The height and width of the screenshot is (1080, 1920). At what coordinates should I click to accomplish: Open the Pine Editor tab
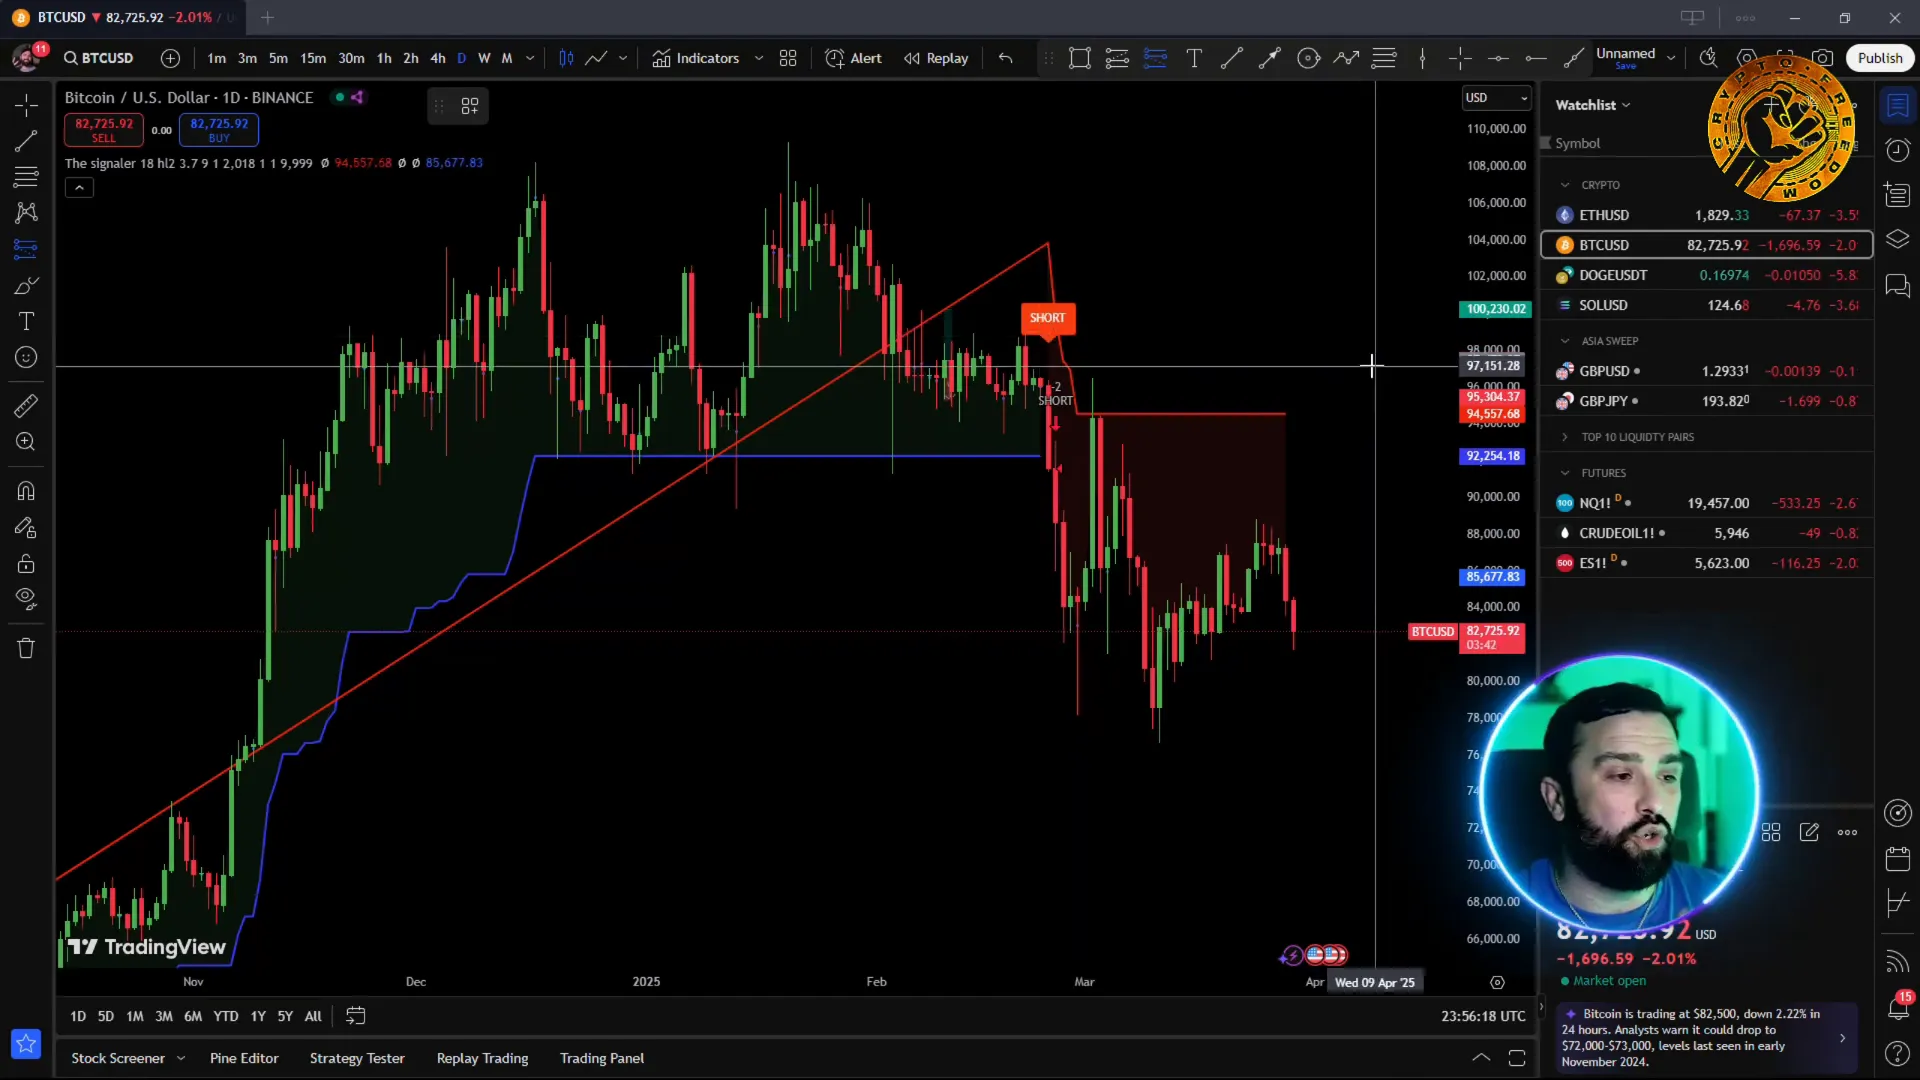244,1058
